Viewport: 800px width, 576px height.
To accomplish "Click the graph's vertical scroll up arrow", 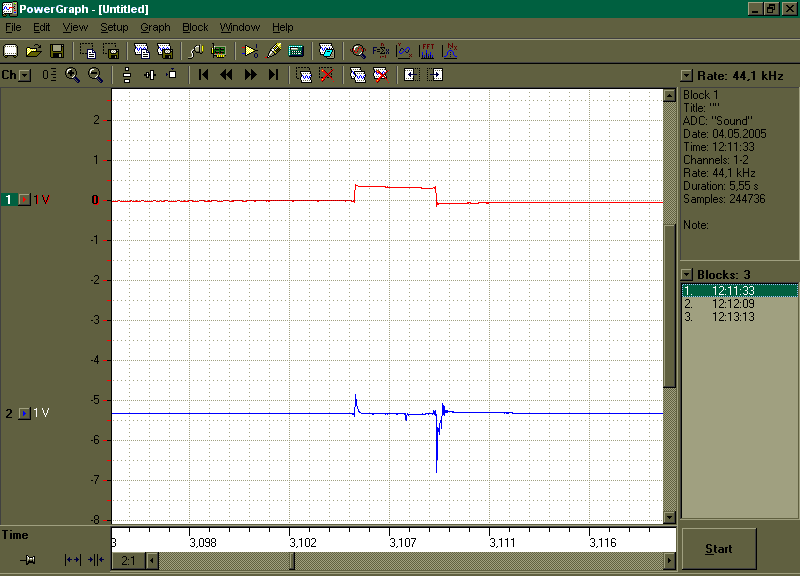I will pyautogui.click(x=669, y=95).
